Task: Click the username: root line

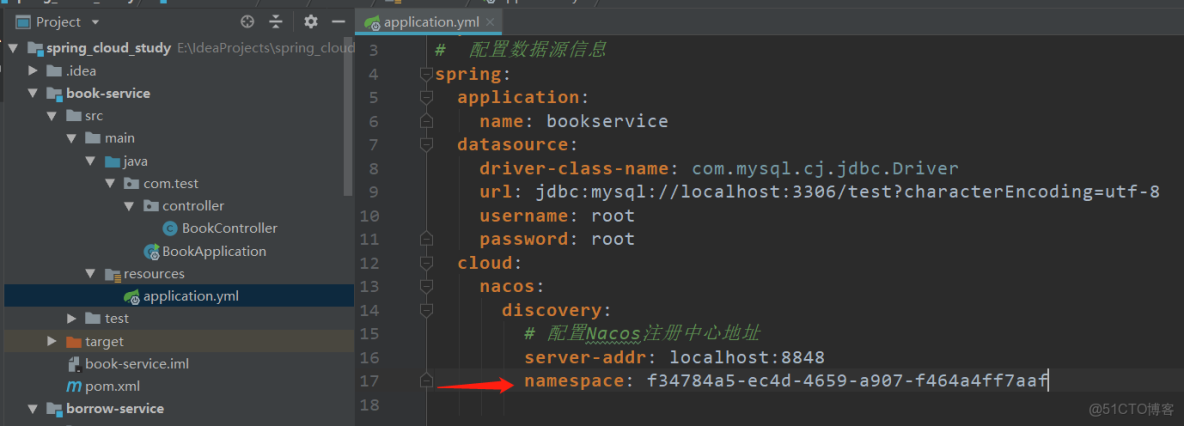Action: pos(557,216)
